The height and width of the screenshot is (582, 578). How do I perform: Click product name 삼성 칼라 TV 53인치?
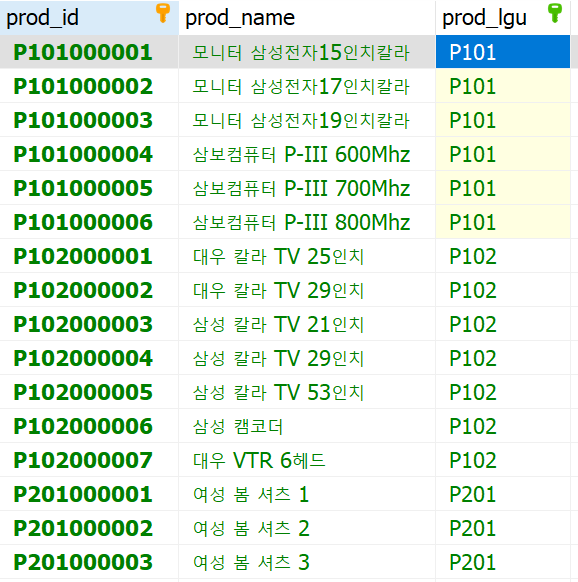tap(278, 392)
